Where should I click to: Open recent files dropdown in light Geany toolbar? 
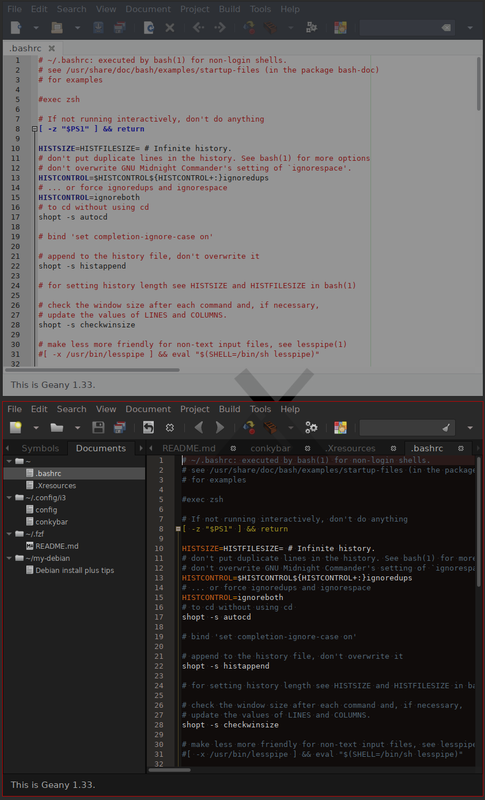click(78, 28)
